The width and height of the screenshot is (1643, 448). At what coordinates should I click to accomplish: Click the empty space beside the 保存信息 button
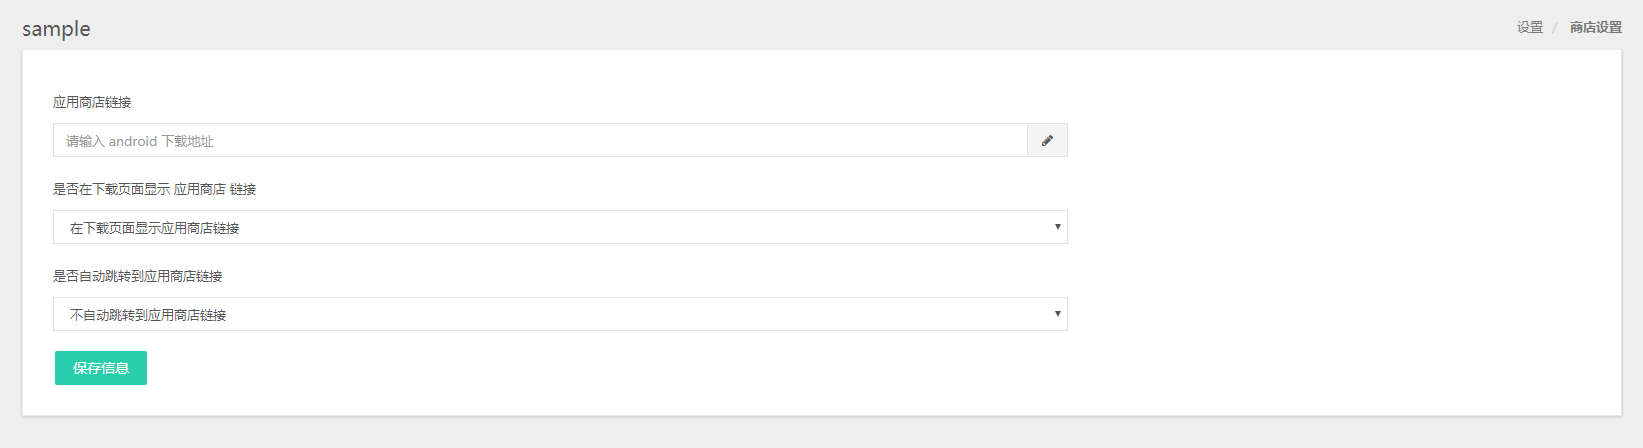600,368
